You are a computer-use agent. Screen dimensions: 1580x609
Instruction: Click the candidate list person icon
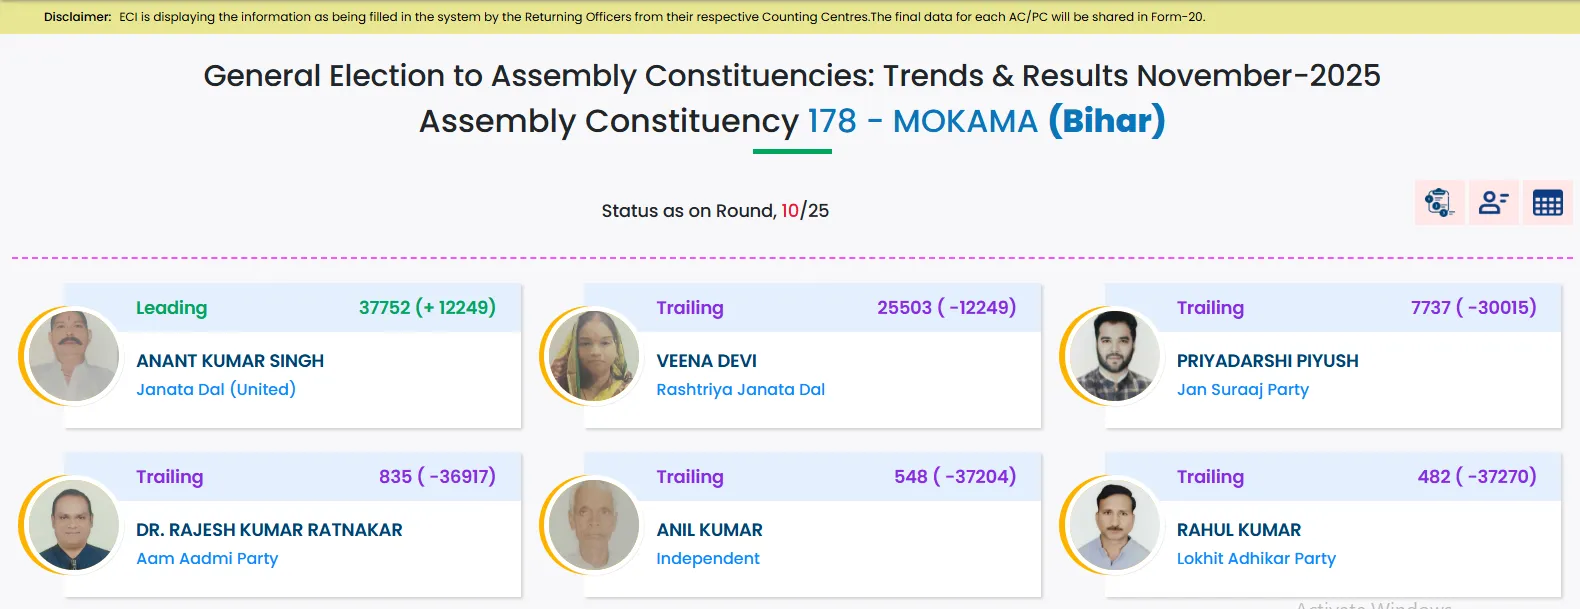pyautogui.click(x=1493, y=203)
